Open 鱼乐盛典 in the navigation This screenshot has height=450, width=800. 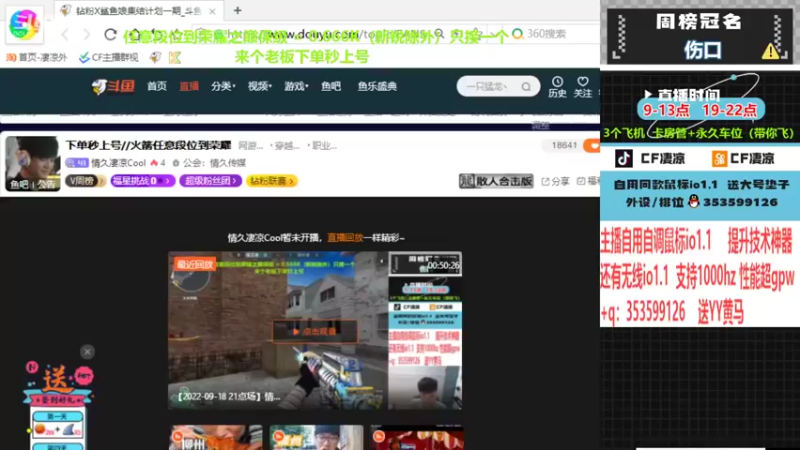(x=377, y=86)
